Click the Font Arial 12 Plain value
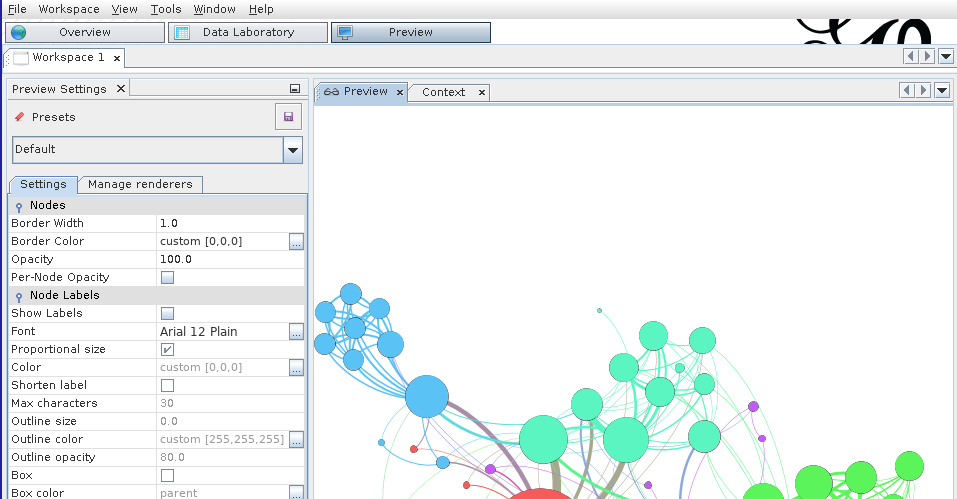Viewport: 957px width, 499px height. [223, 332]
